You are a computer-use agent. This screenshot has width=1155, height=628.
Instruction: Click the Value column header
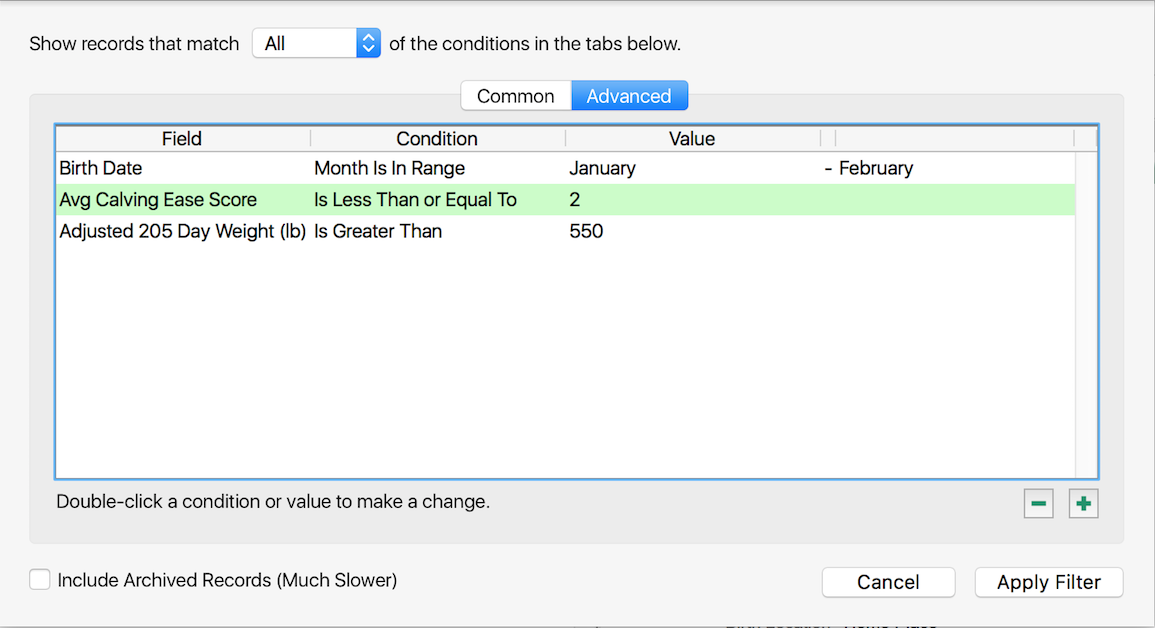pos(692,139)
